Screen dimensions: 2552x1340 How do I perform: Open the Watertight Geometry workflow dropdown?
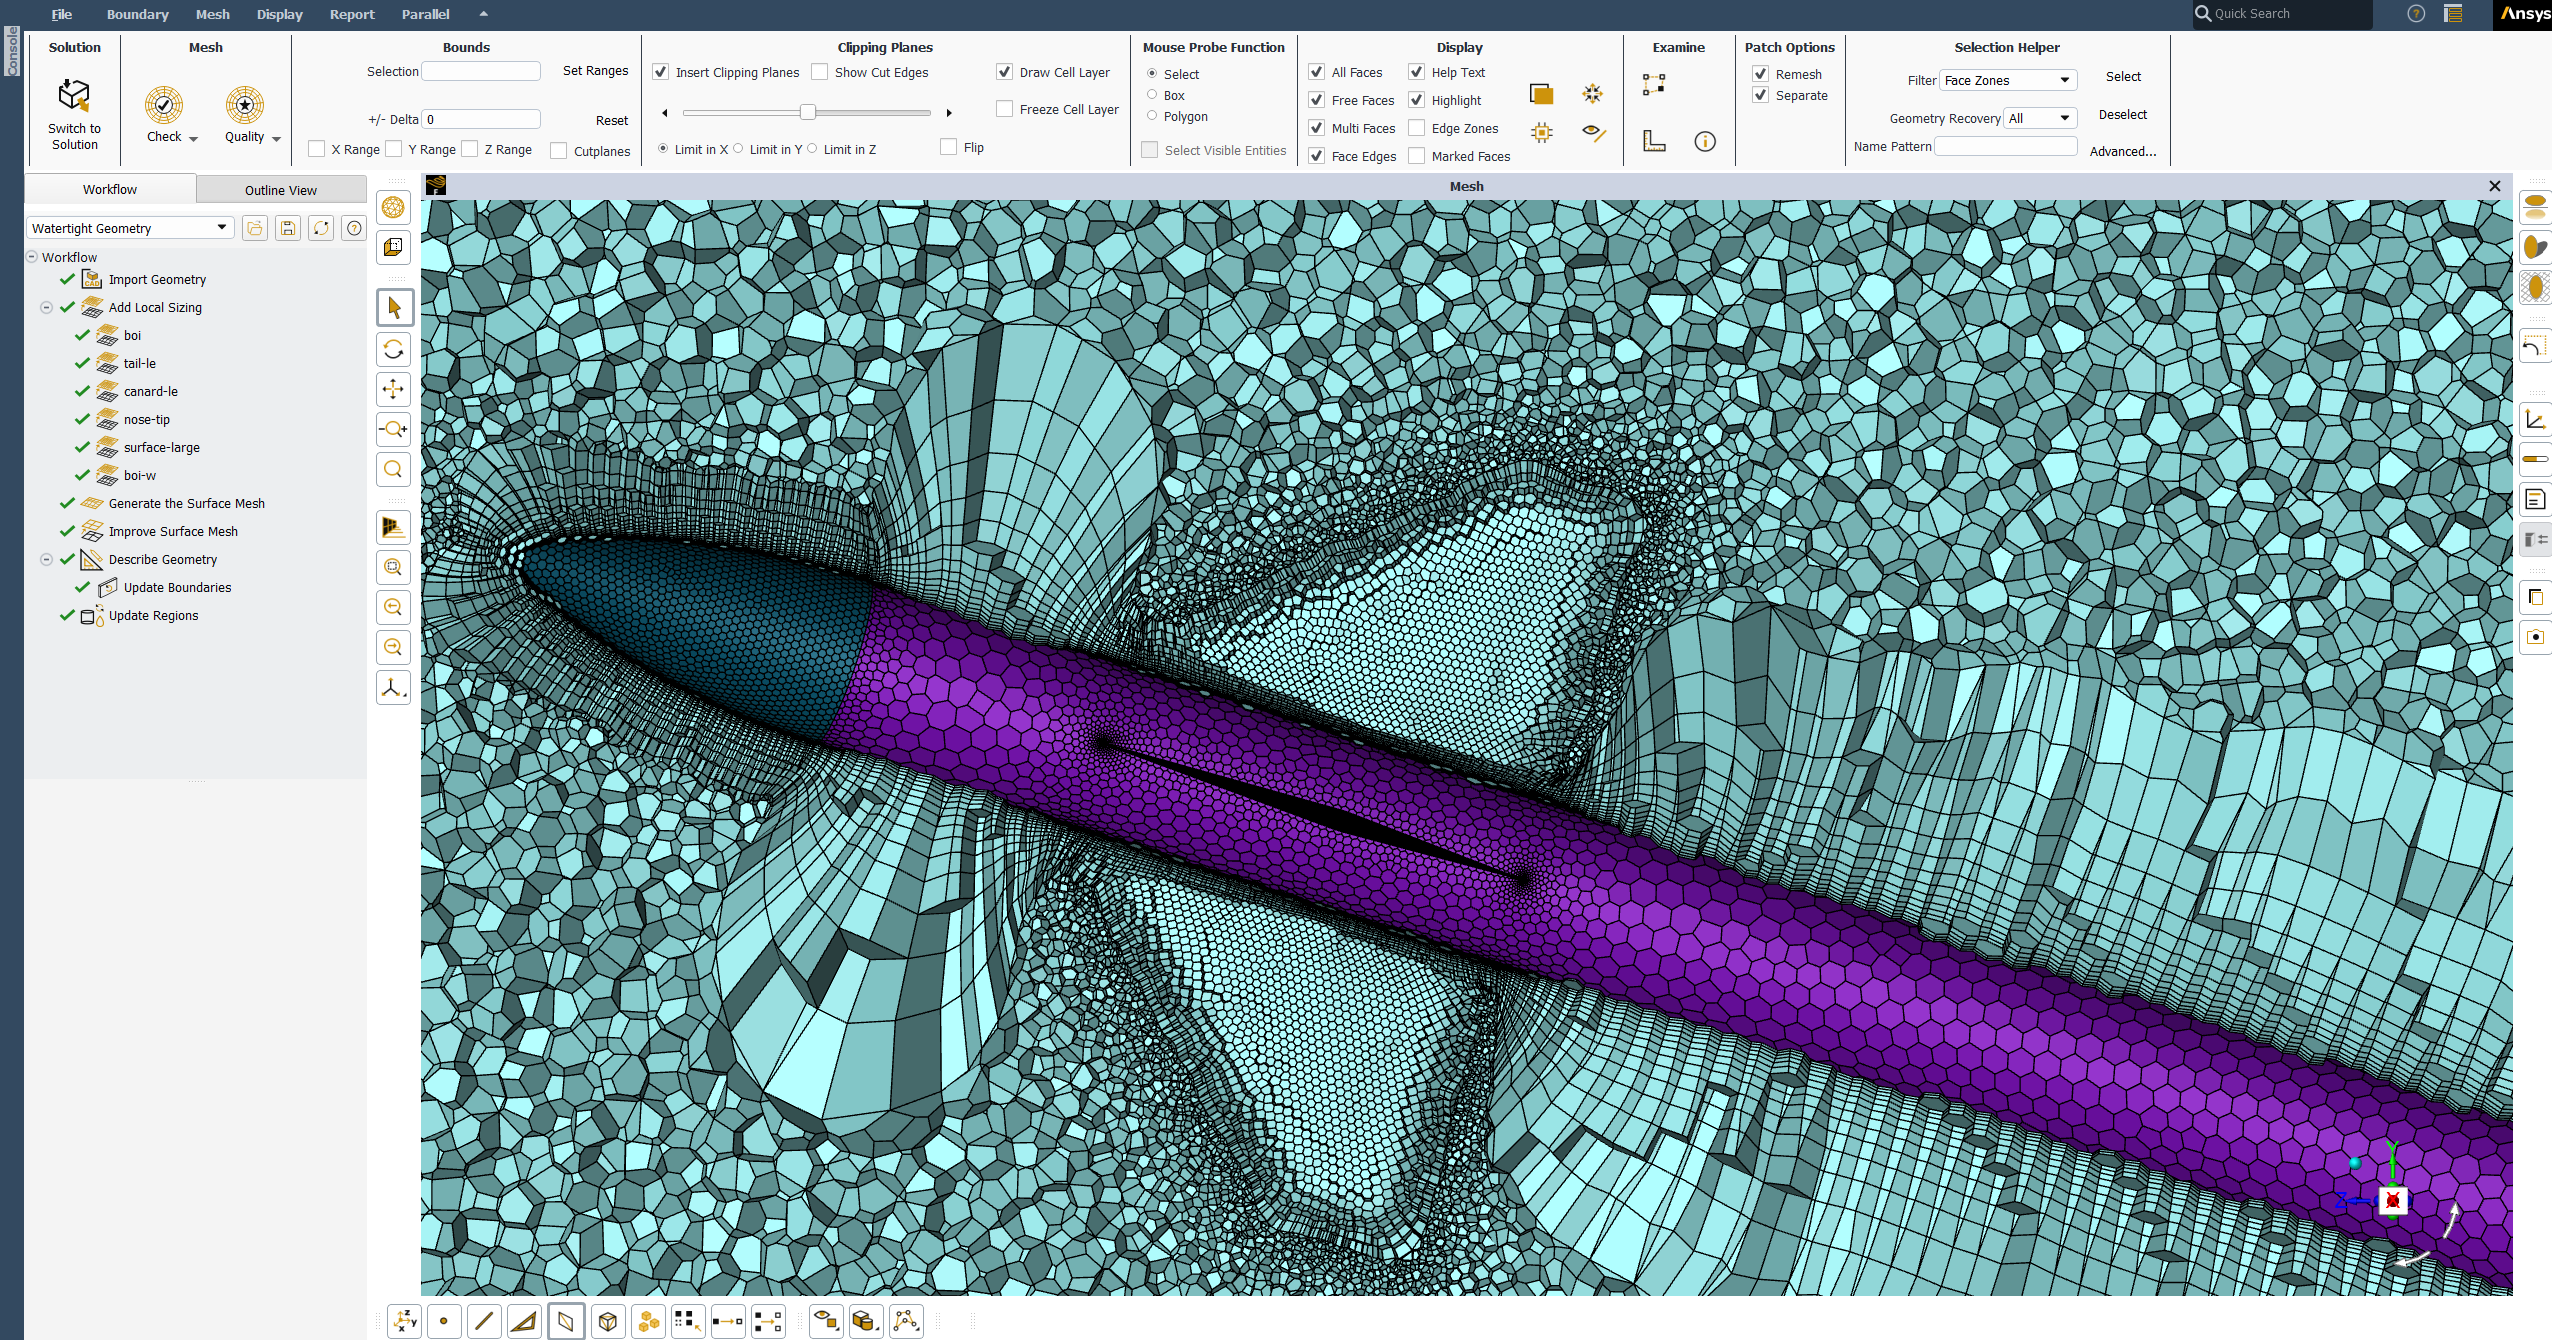click(x=130, y=228)
